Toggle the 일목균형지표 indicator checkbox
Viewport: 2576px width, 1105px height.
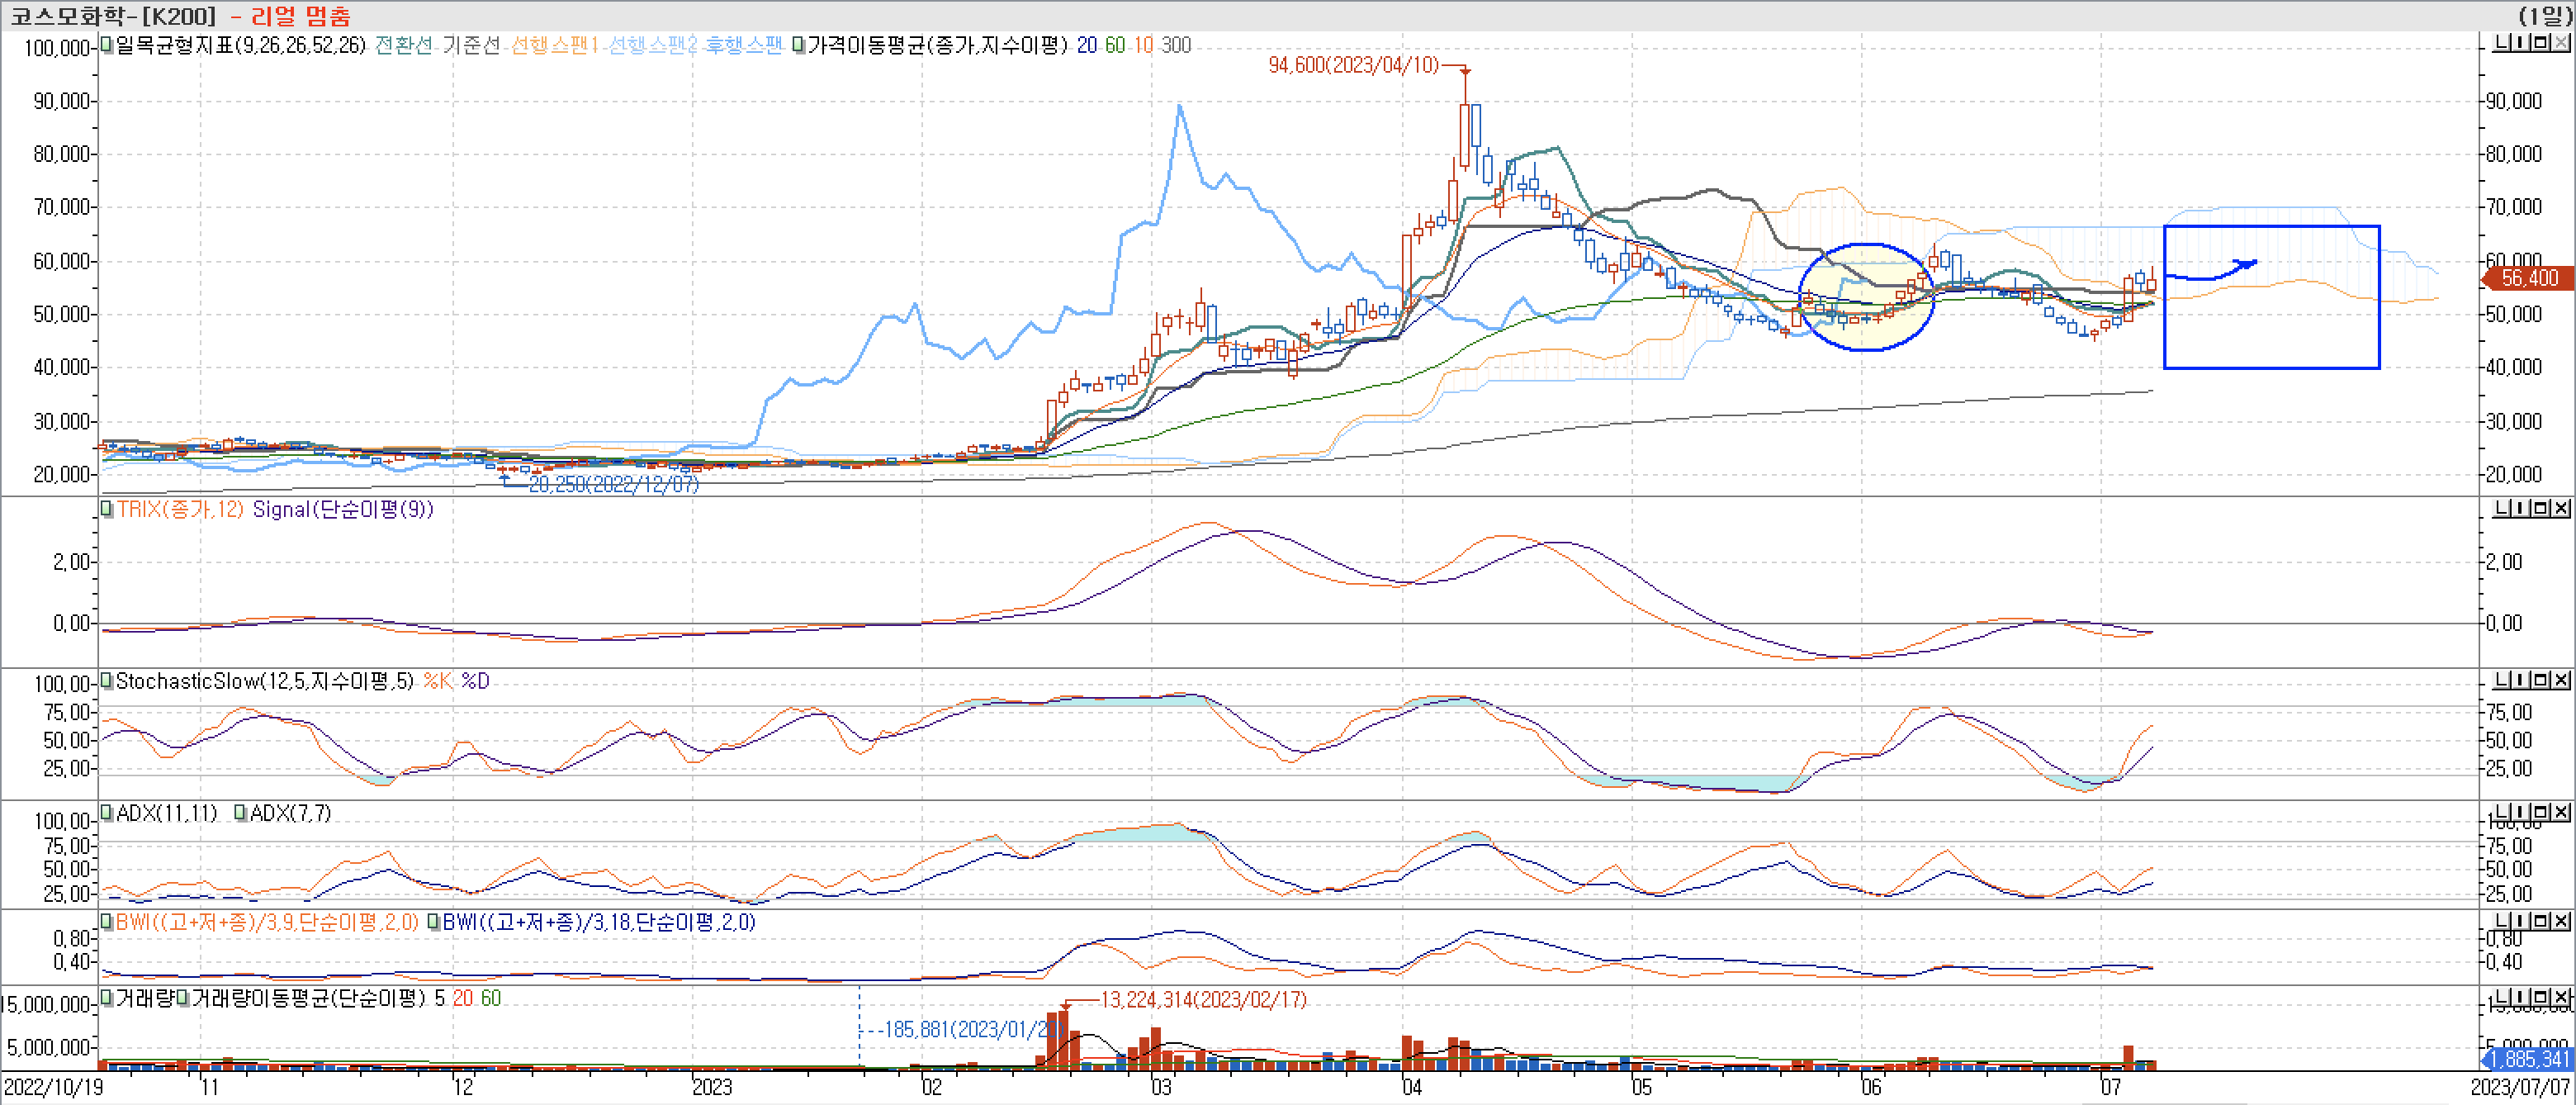107,45
